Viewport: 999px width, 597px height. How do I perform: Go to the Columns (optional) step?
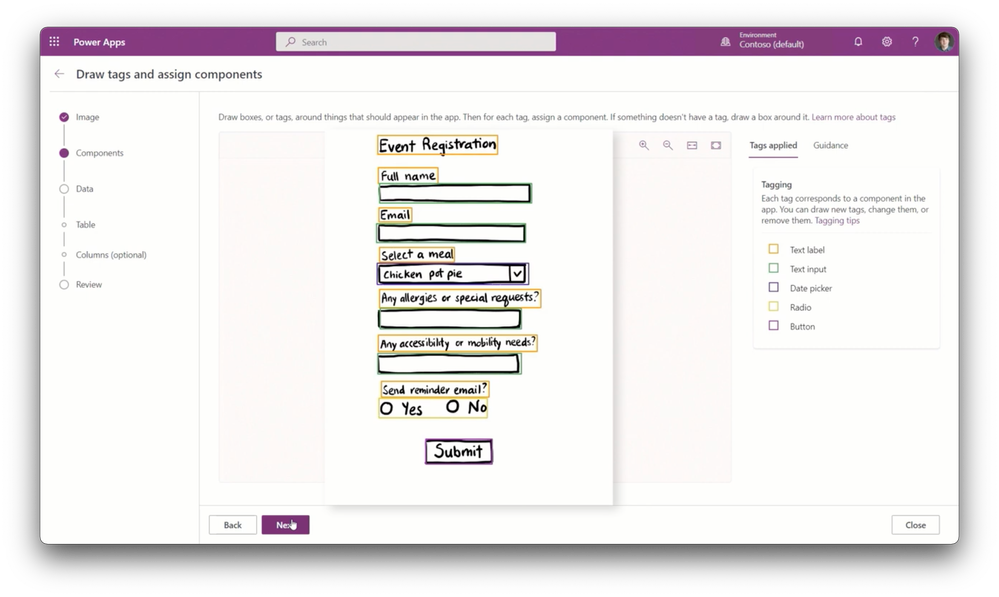(x=111, y=254)
